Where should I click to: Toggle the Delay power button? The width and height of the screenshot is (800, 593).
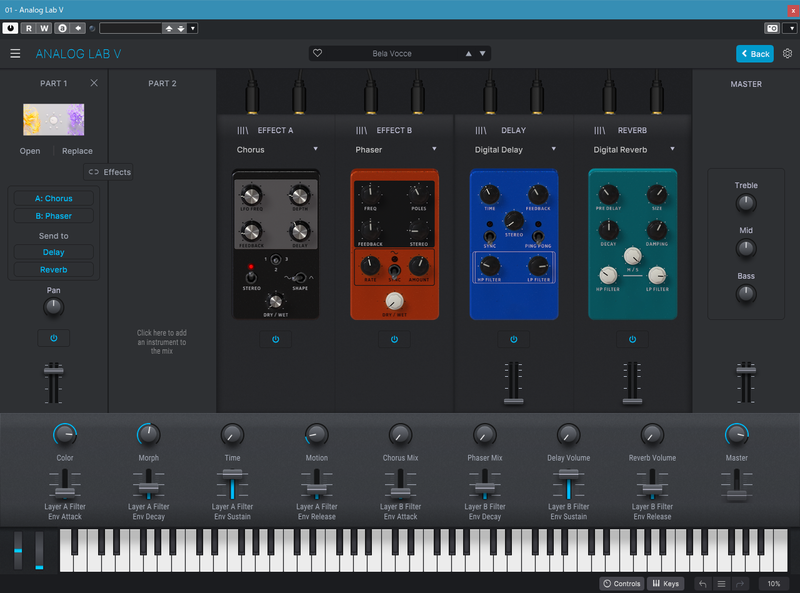(514, 339)
